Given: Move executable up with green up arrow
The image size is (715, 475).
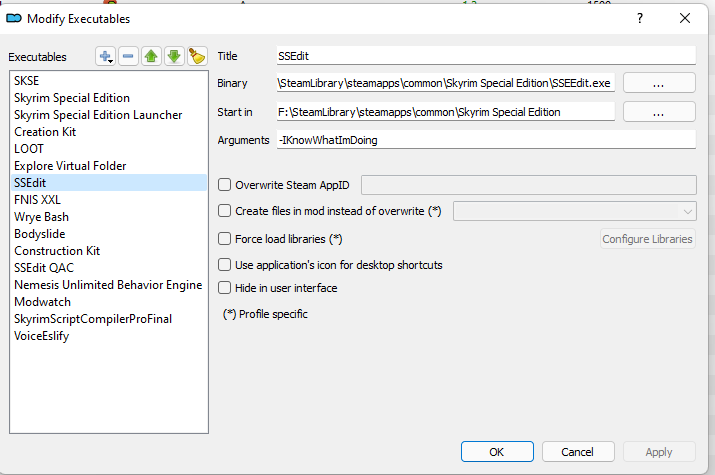Looking at the screenshot, I should (151, 57).
